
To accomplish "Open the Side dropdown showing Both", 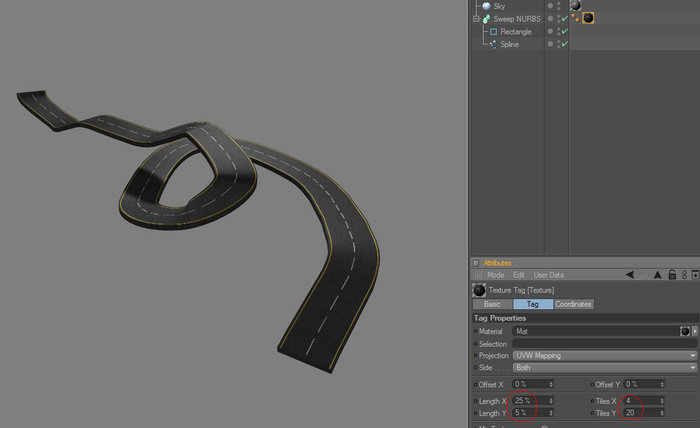I will click(605, 368).
